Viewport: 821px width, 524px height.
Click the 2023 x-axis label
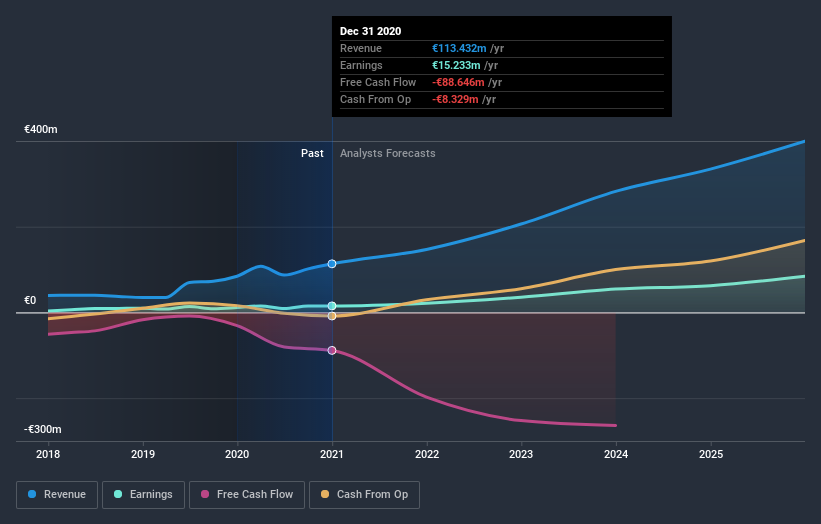521,454
